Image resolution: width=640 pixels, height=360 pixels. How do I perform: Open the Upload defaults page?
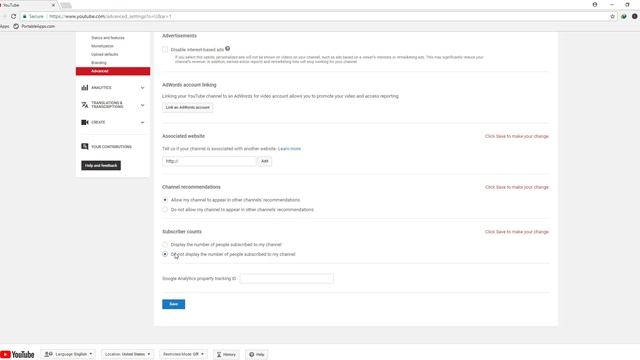[x=104, y=54]
